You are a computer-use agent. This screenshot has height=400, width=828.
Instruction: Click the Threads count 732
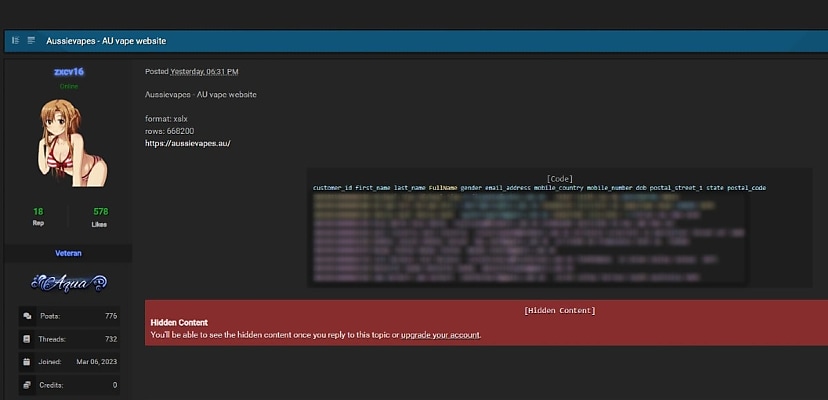point(111,339)
